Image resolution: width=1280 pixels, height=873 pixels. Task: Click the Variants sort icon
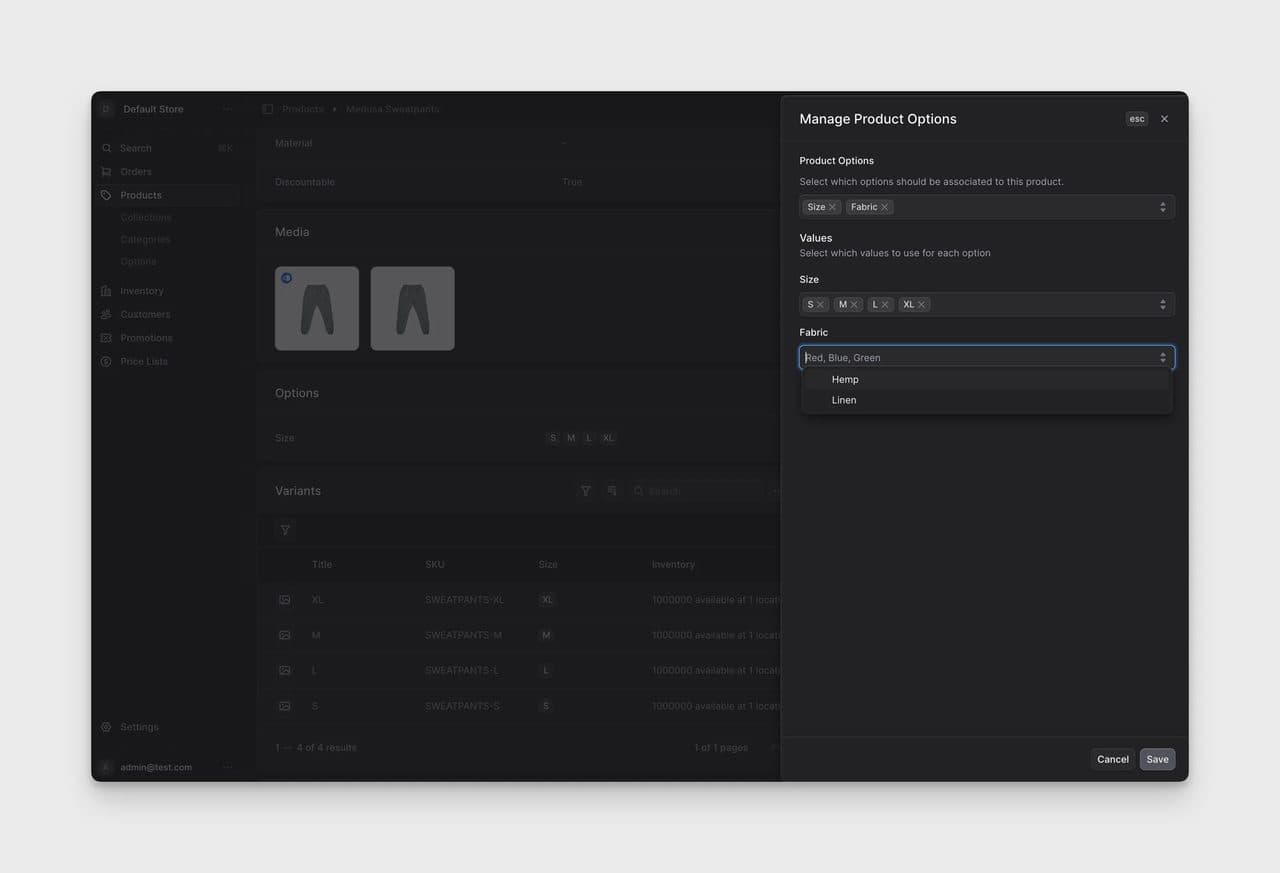(x=612, y=491)
